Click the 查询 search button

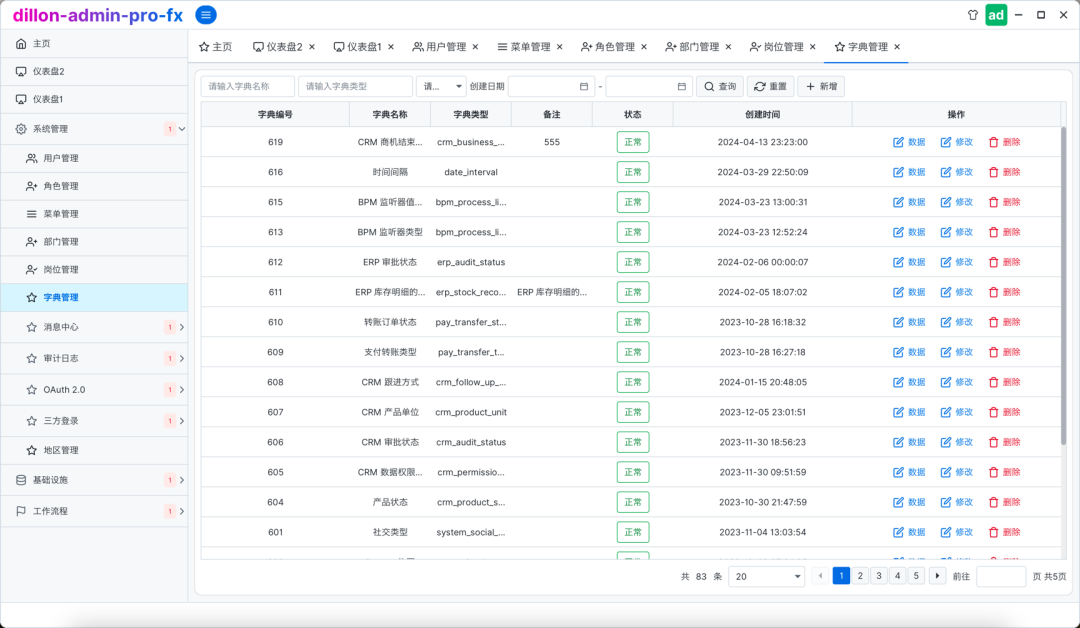(719, 87)
